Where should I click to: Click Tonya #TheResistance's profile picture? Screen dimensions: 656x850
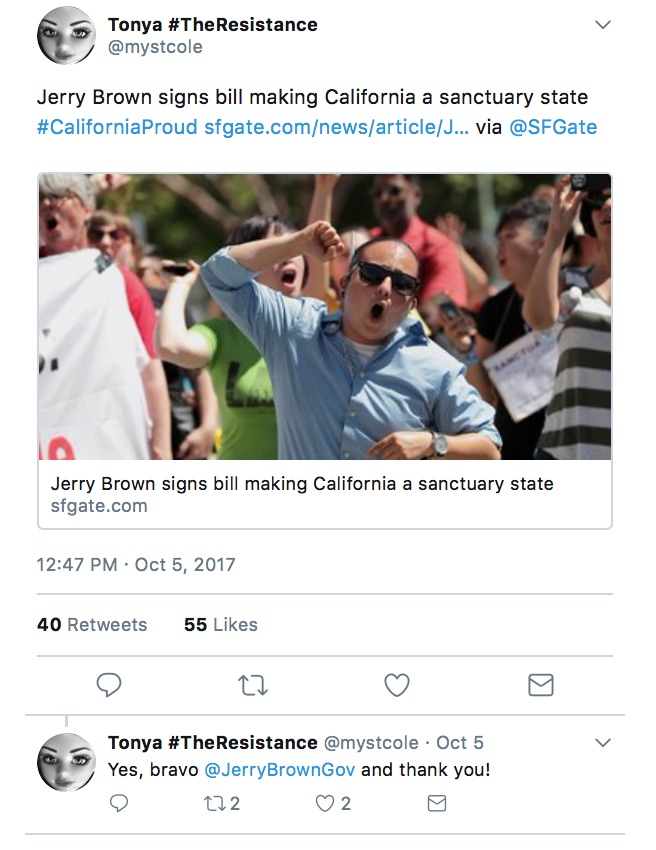(66, 31)
